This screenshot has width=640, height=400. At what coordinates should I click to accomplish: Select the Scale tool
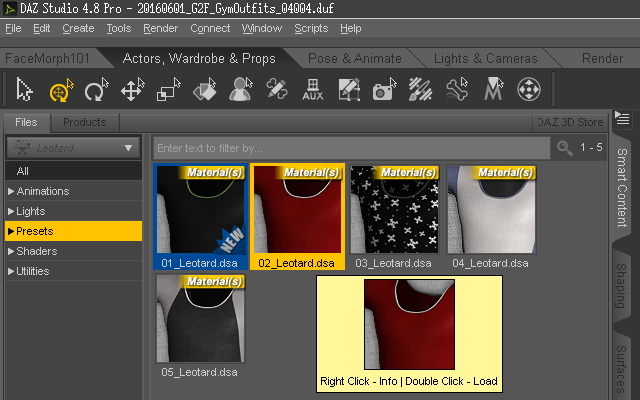coord(168,89)
